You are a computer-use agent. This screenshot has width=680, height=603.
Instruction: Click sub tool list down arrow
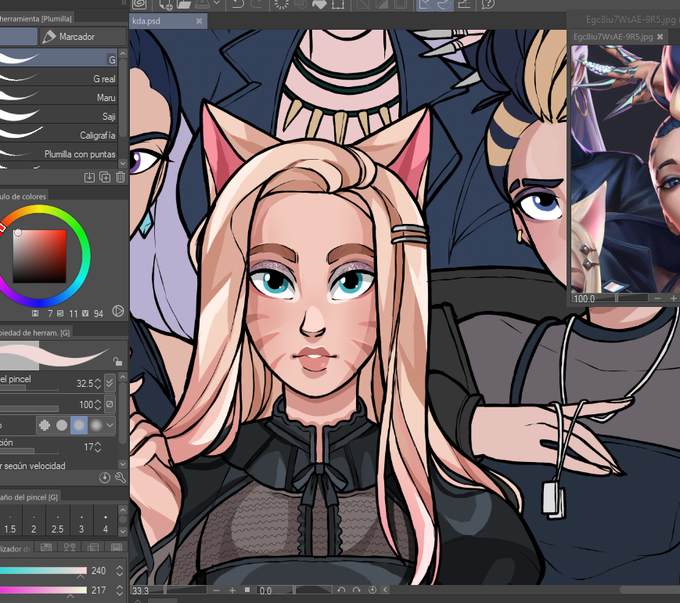coord(123,163)
